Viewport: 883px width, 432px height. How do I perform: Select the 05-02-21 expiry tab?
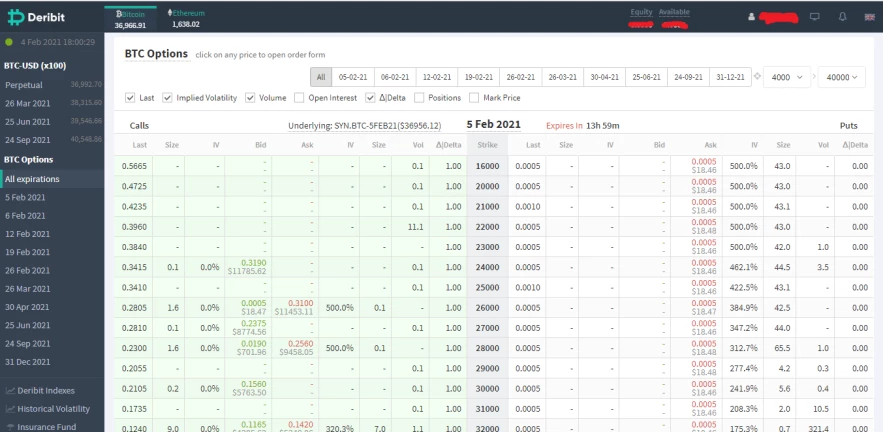(x=353, y=77)
